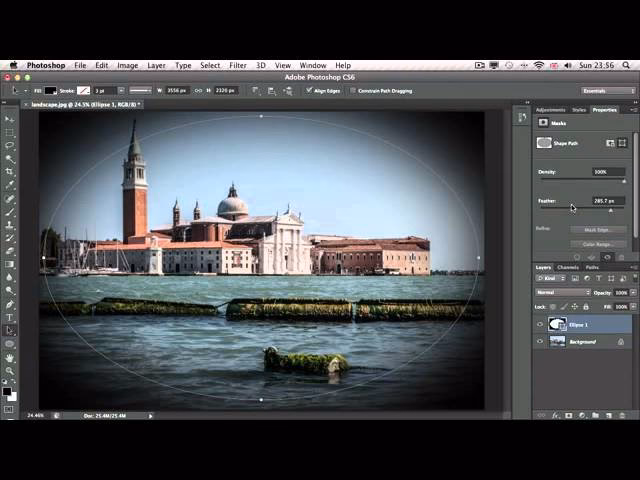
Task: Open the tool preset picker dropdown
Action: [x=25, y=91]
